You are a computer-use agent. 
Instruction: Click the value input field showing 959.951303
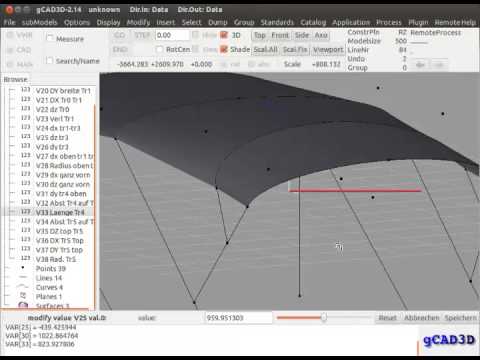238,318
